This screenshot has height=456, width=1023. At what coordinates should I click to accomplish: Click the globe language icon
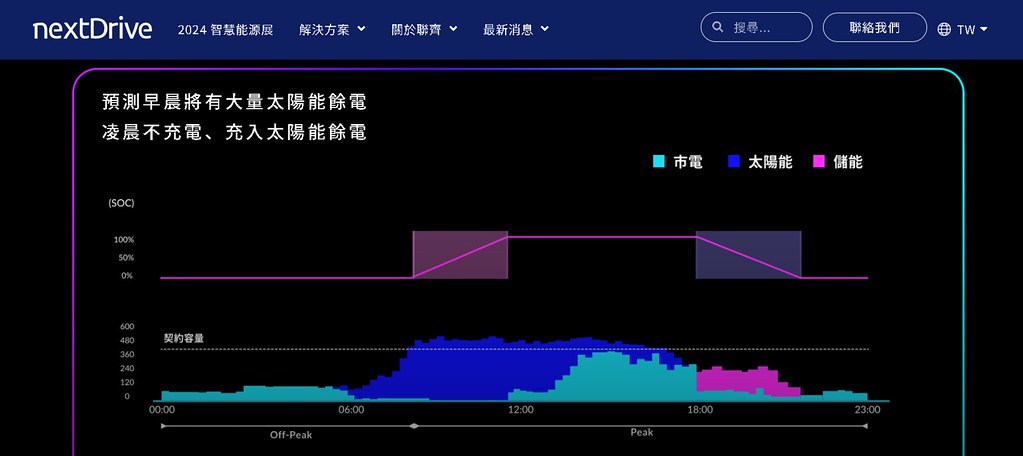[x=943, y=29]
